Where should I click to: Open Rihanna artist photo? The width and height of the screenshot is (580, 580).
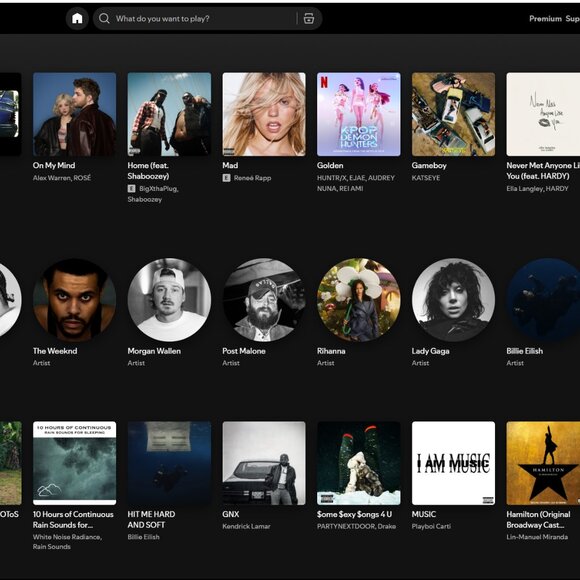[359, 300]
